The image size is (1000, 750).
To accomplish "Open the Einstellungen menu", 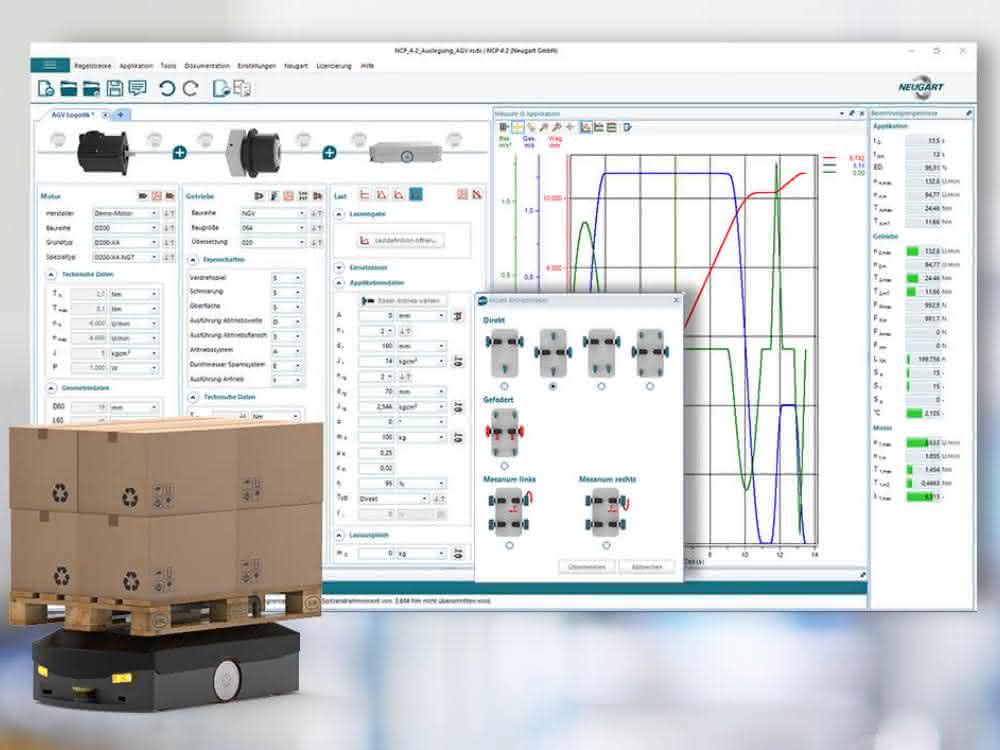I will click(256, 66).
